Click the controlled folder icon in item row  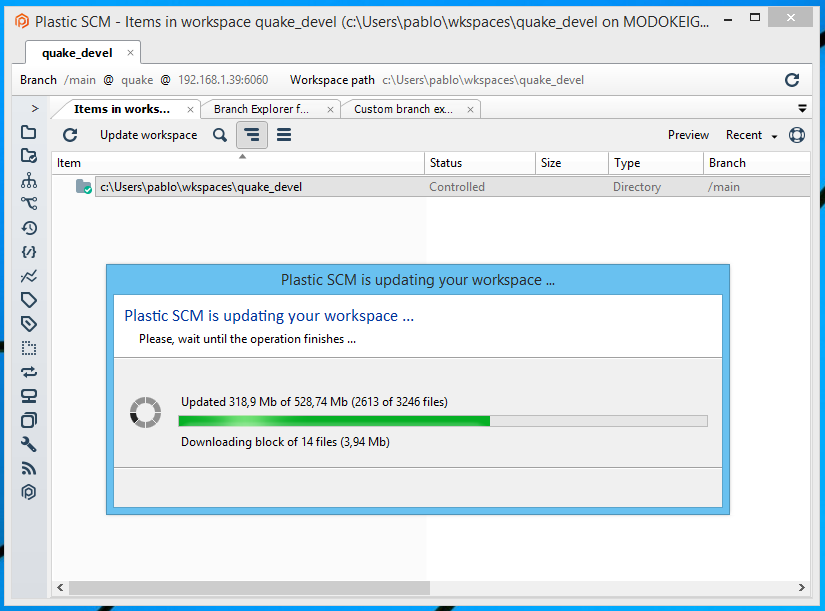[84, 187]
